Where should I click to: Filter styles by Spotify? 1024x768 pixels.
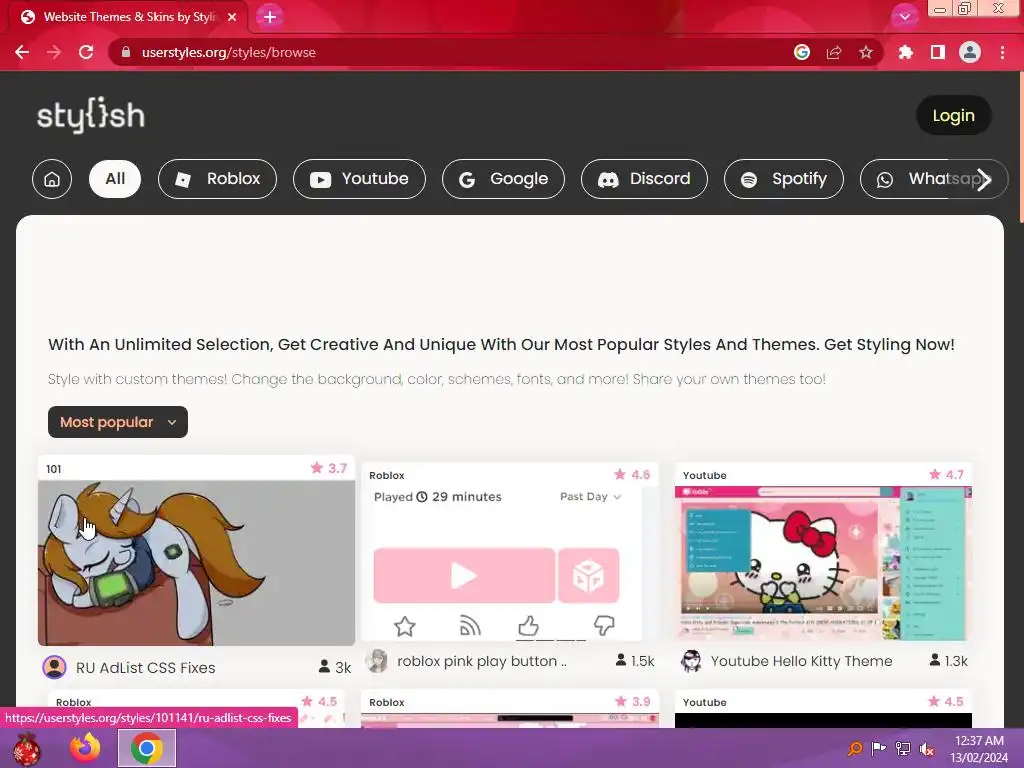tap(784, 179)
